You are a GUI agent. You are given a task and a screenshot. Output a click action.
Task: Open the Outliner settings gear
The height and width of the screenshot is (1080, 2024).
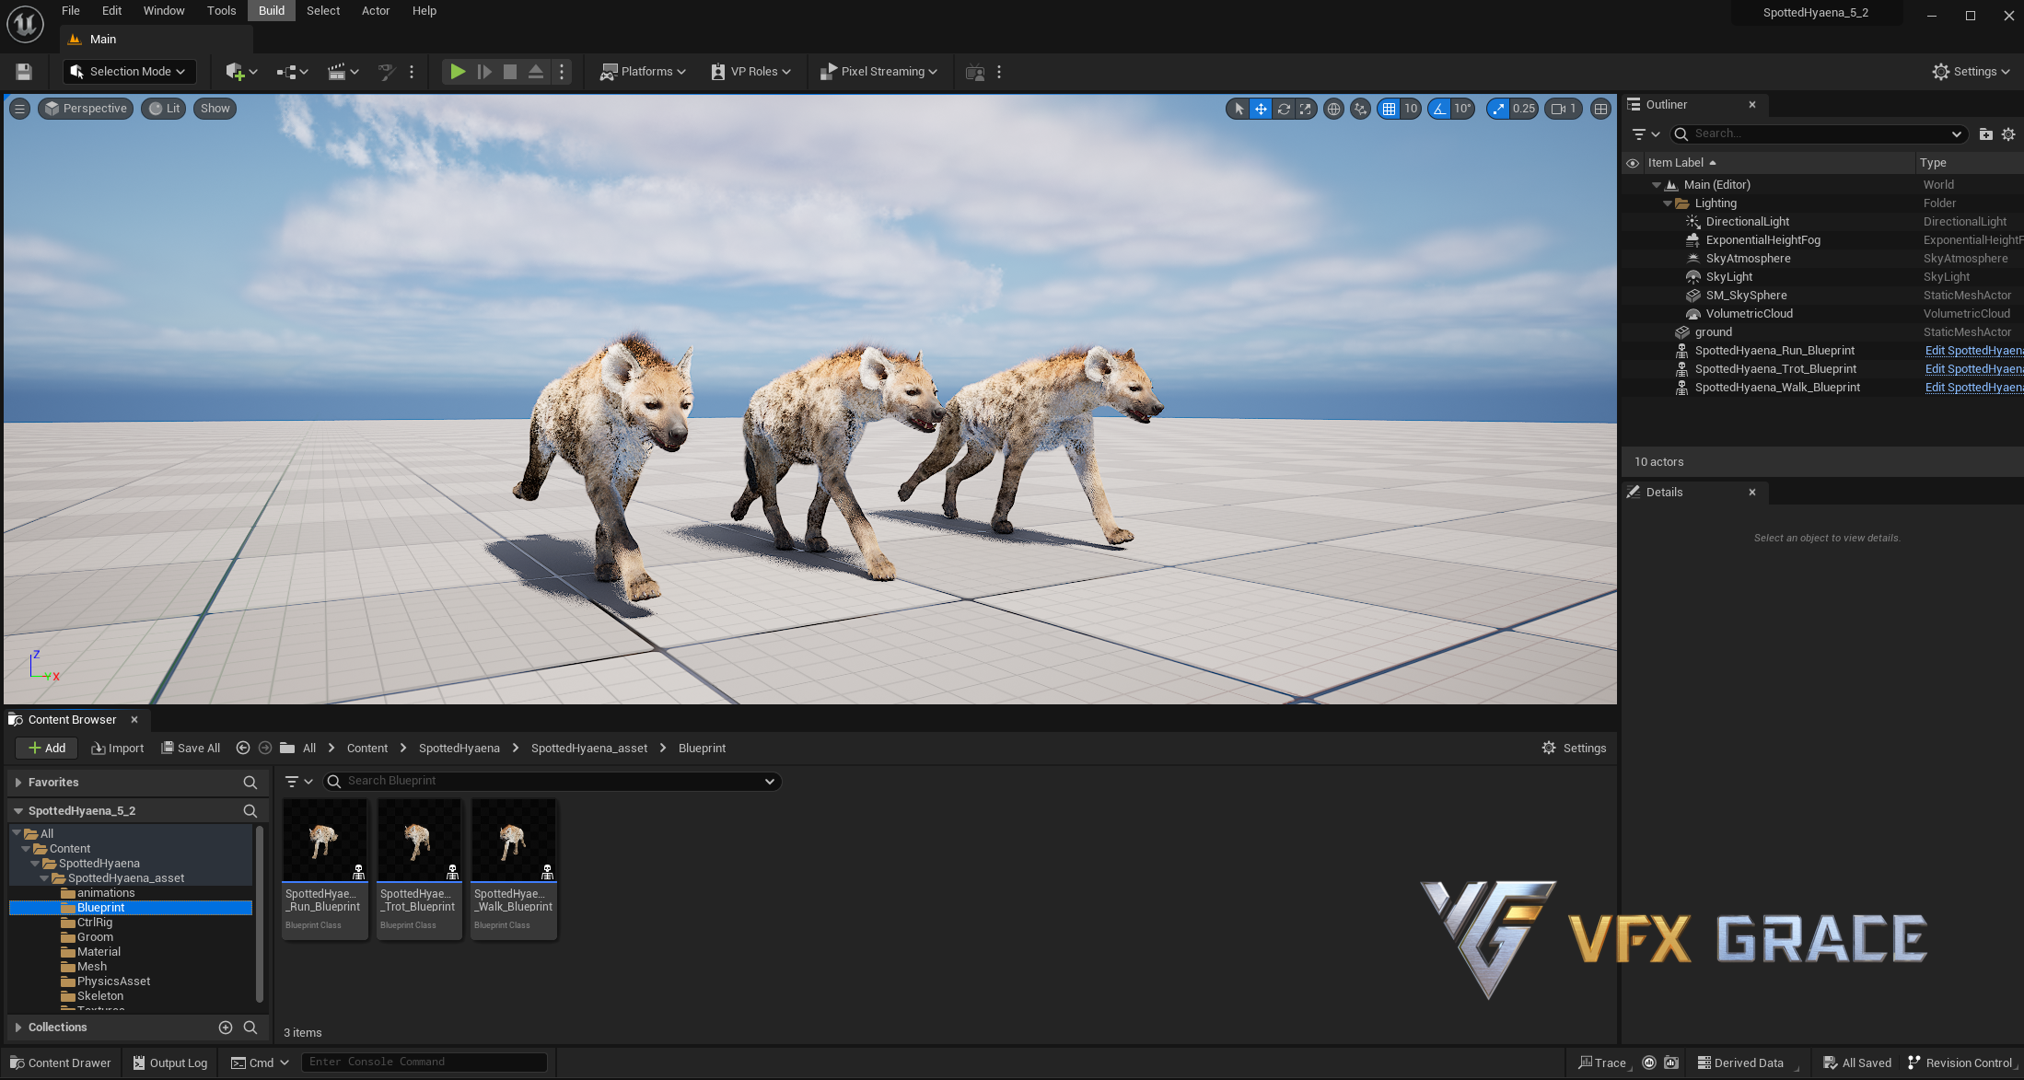pos(2008,134)
